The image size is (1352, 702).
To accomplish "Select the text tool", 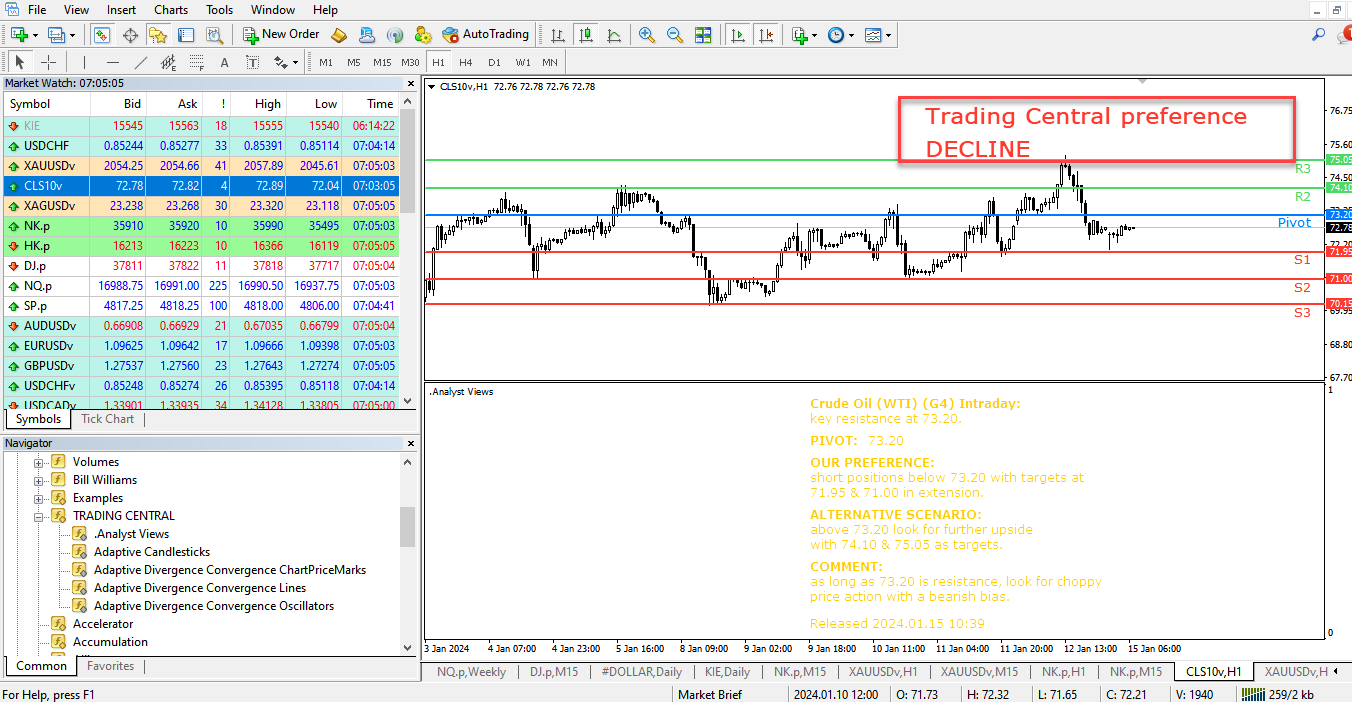I will pos(224,62).
